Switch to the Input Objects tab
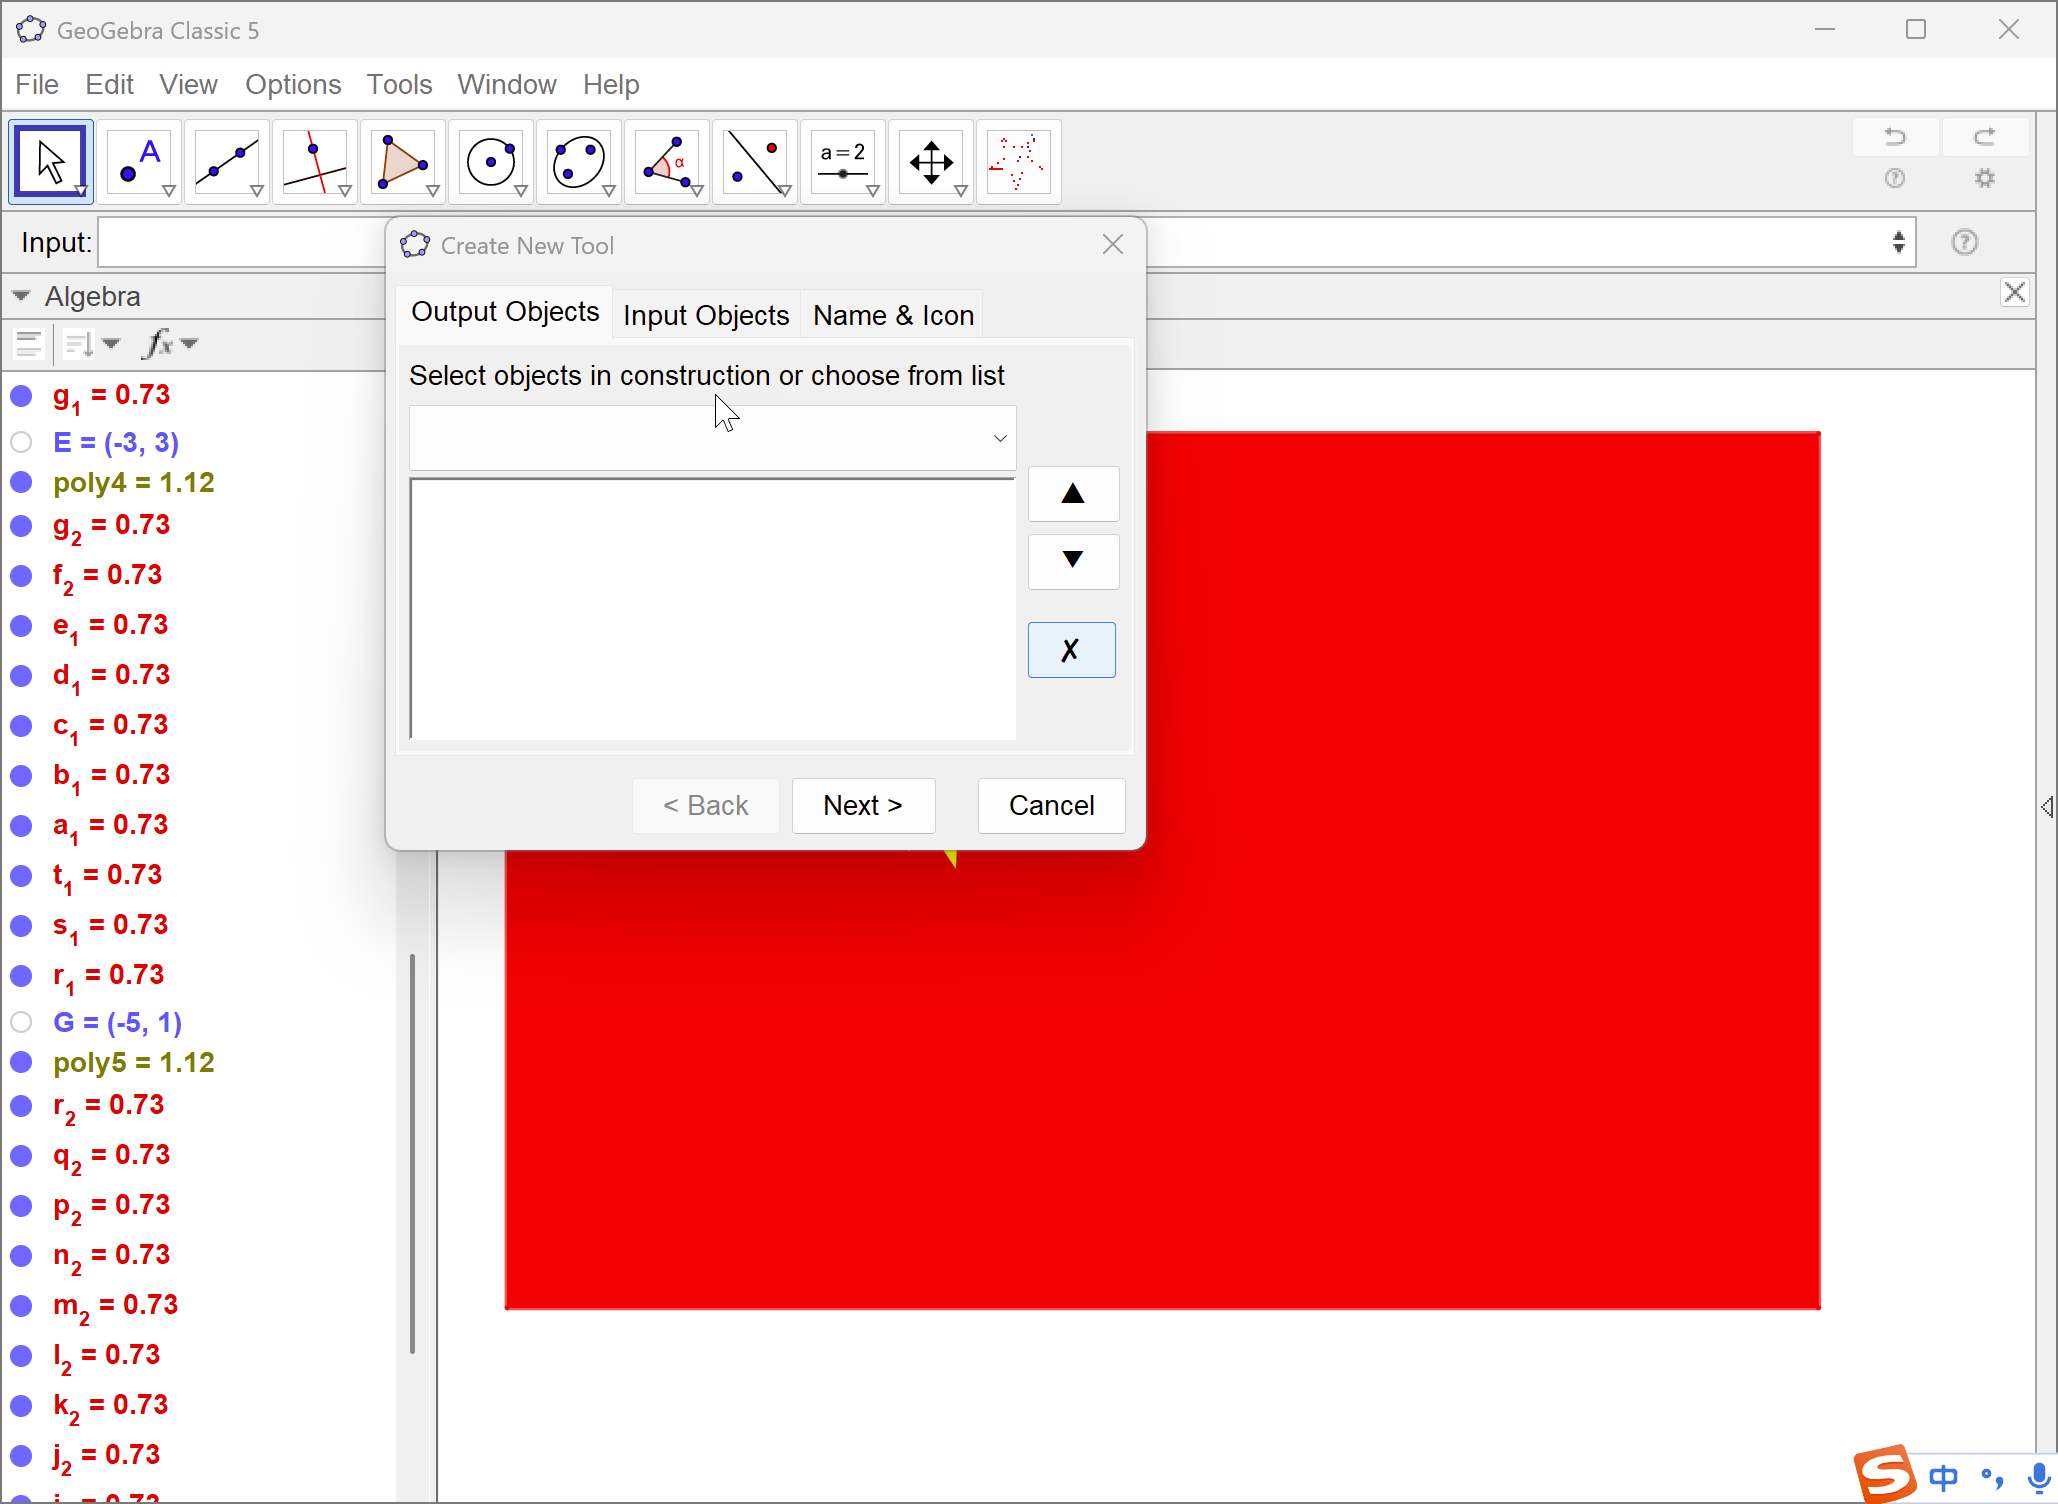 point(706,316)
